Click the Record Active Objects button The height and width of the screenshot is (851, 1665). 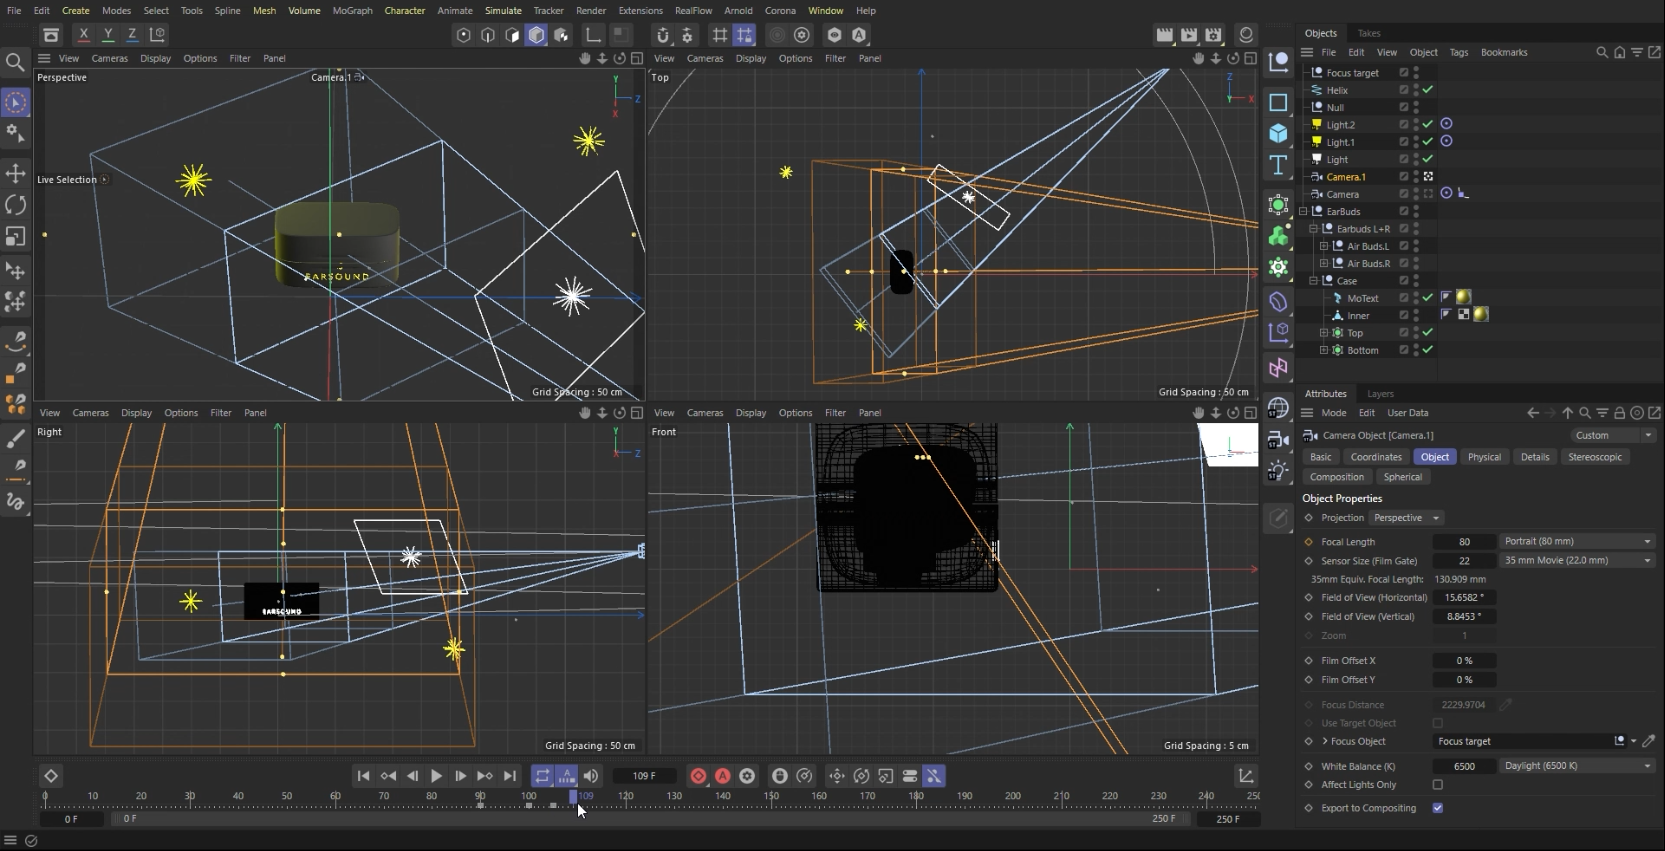[x=698, y=776]
